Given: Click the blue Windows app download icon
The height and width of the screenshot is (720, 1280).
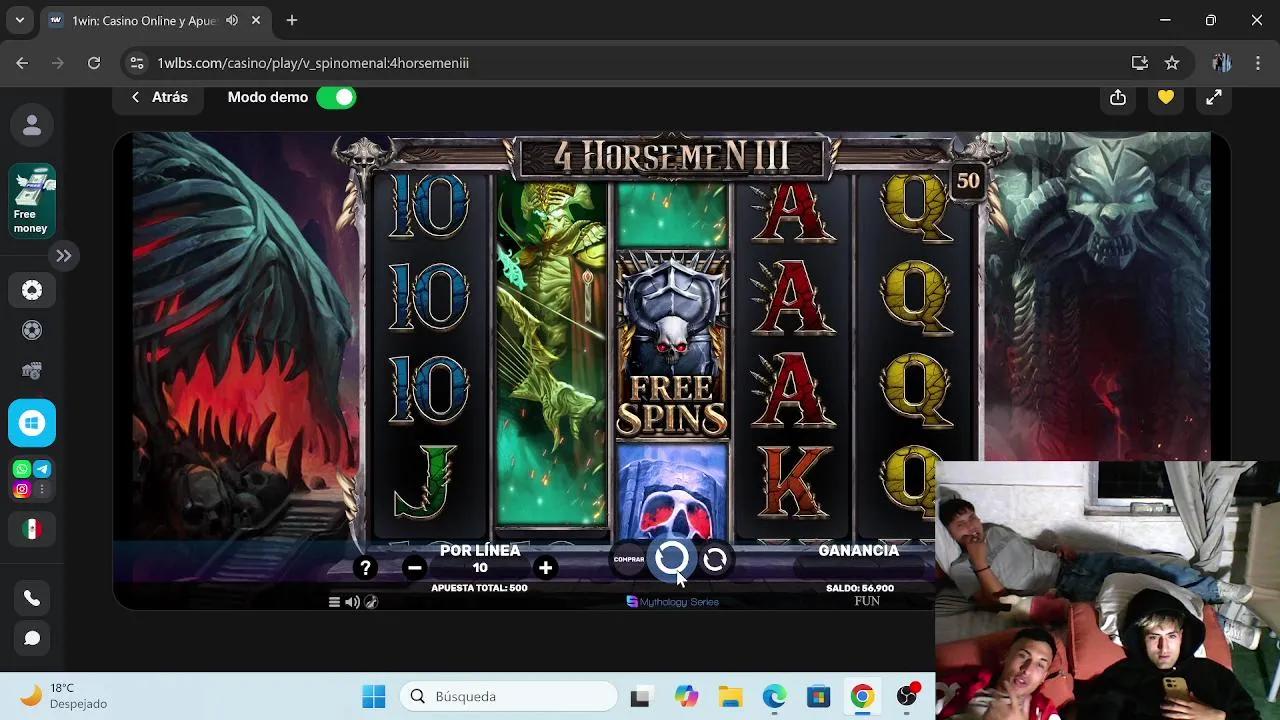Looking at the screenshot, I should point(32,423).
